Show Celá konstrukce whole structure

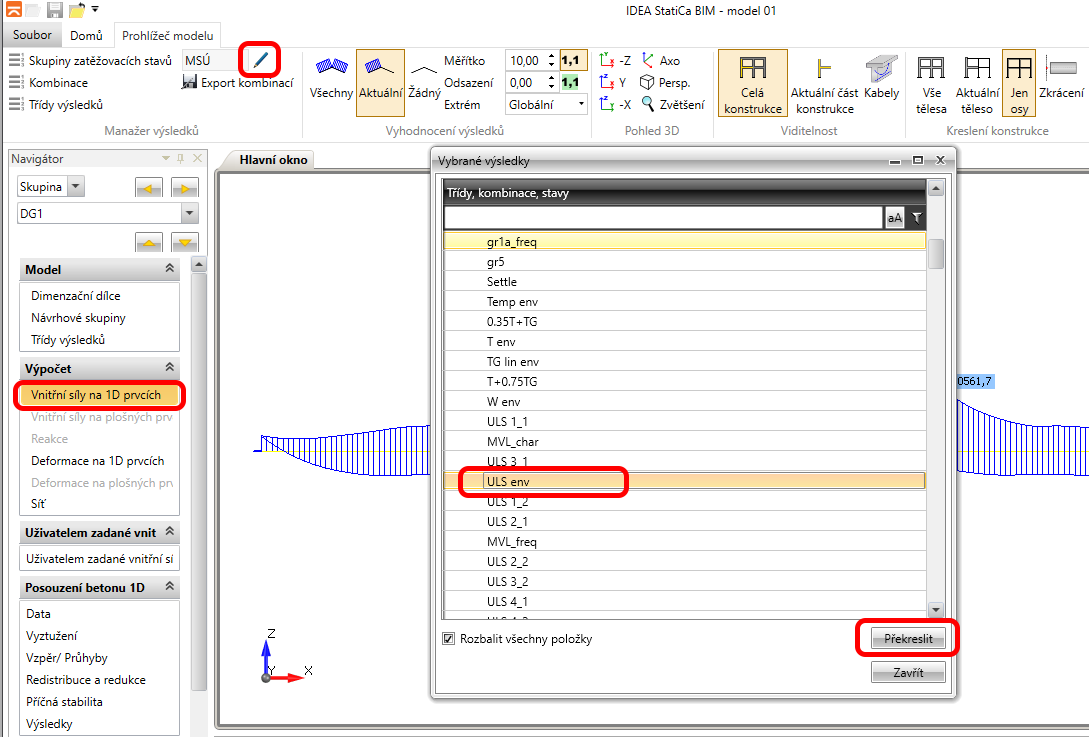pyautogui.click(x=744, y=82)
